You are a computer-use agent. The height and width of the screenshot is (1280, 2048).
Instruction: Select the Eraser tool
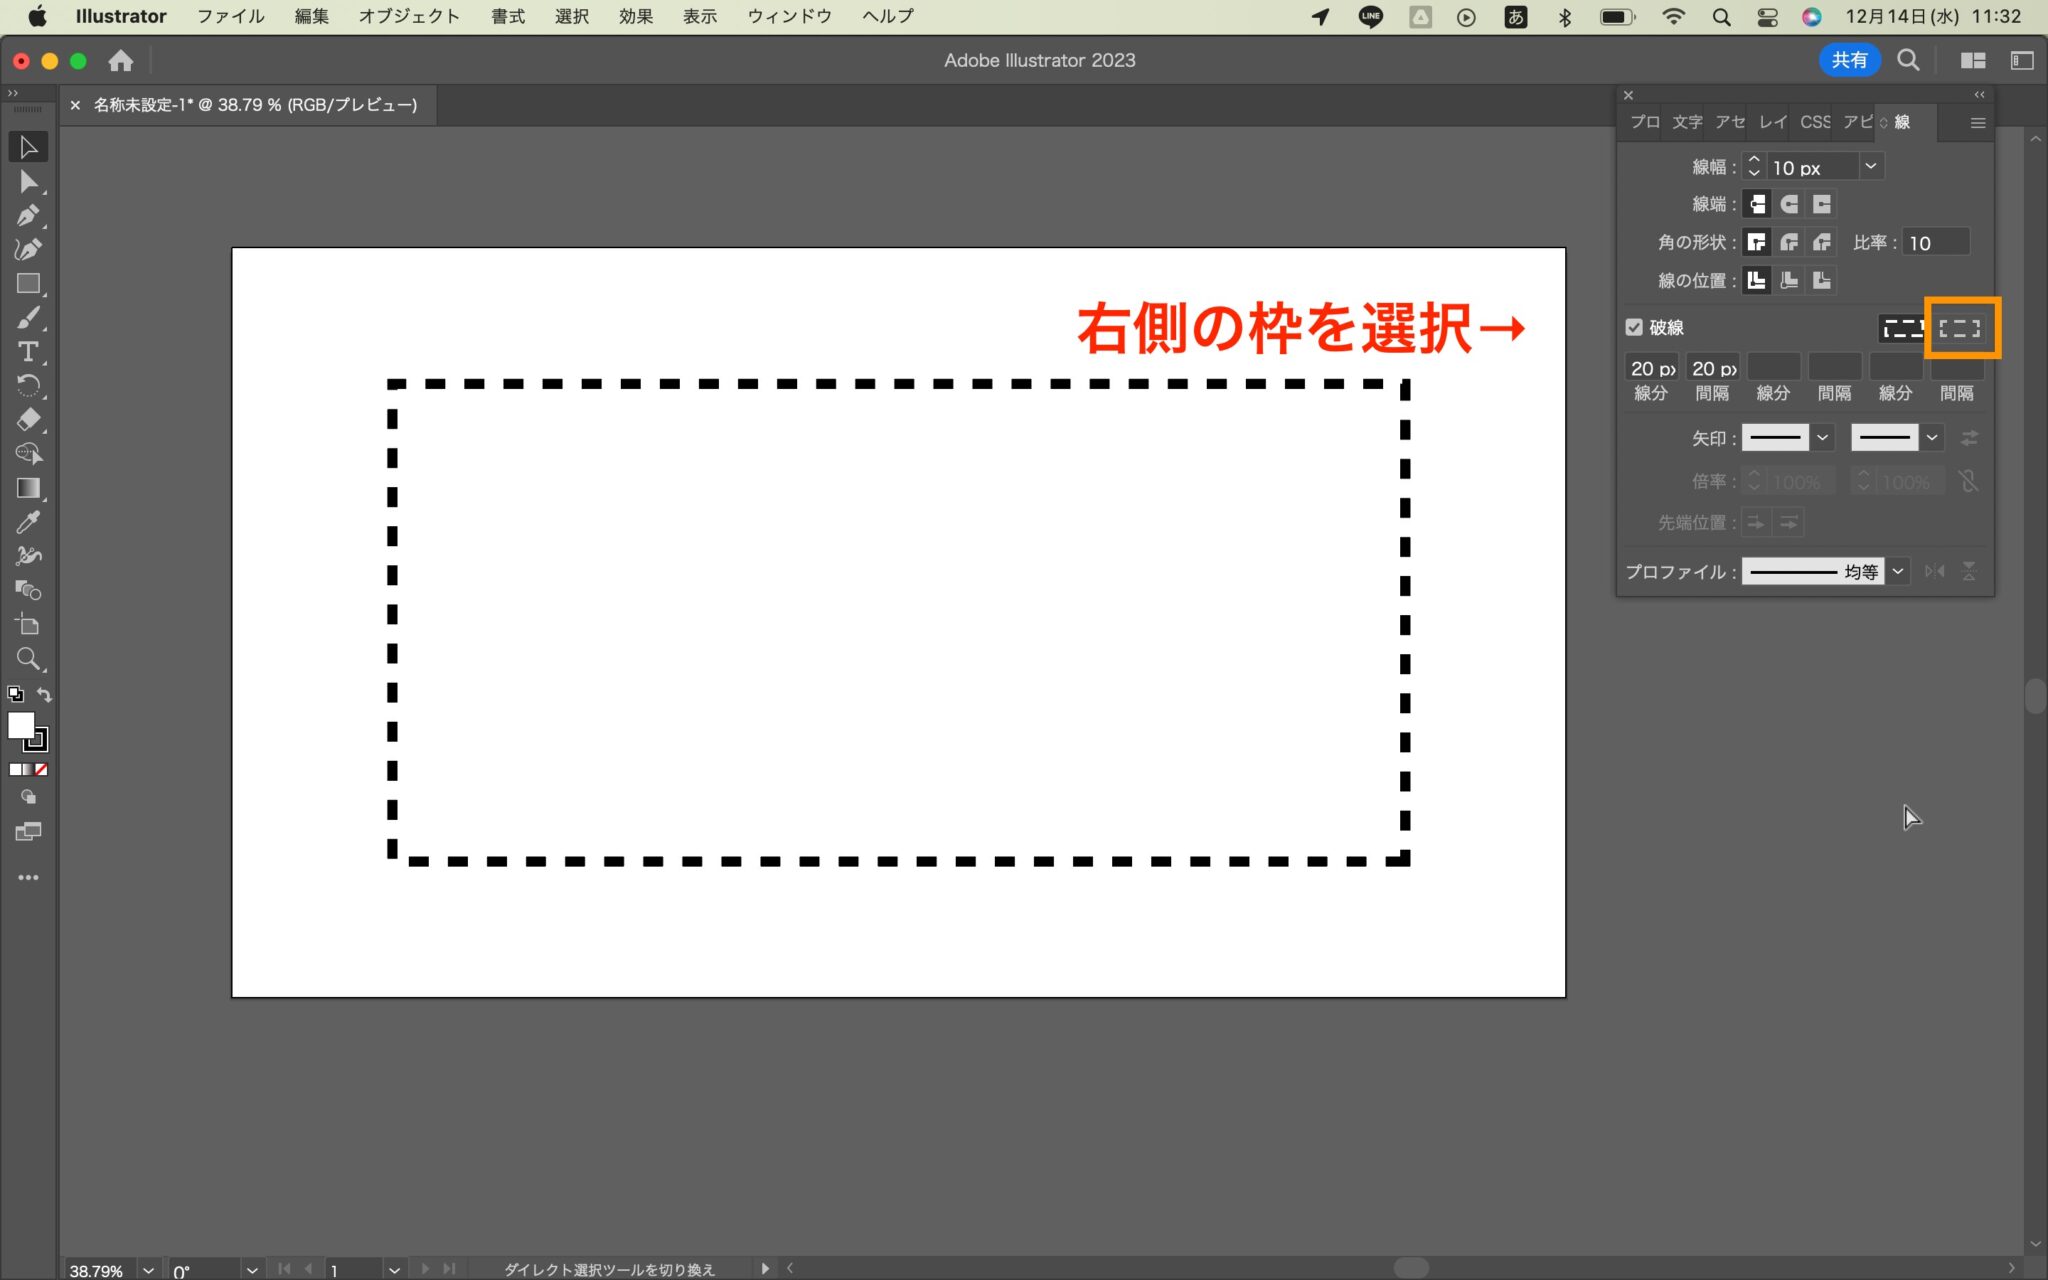click(x=28, y=420)
